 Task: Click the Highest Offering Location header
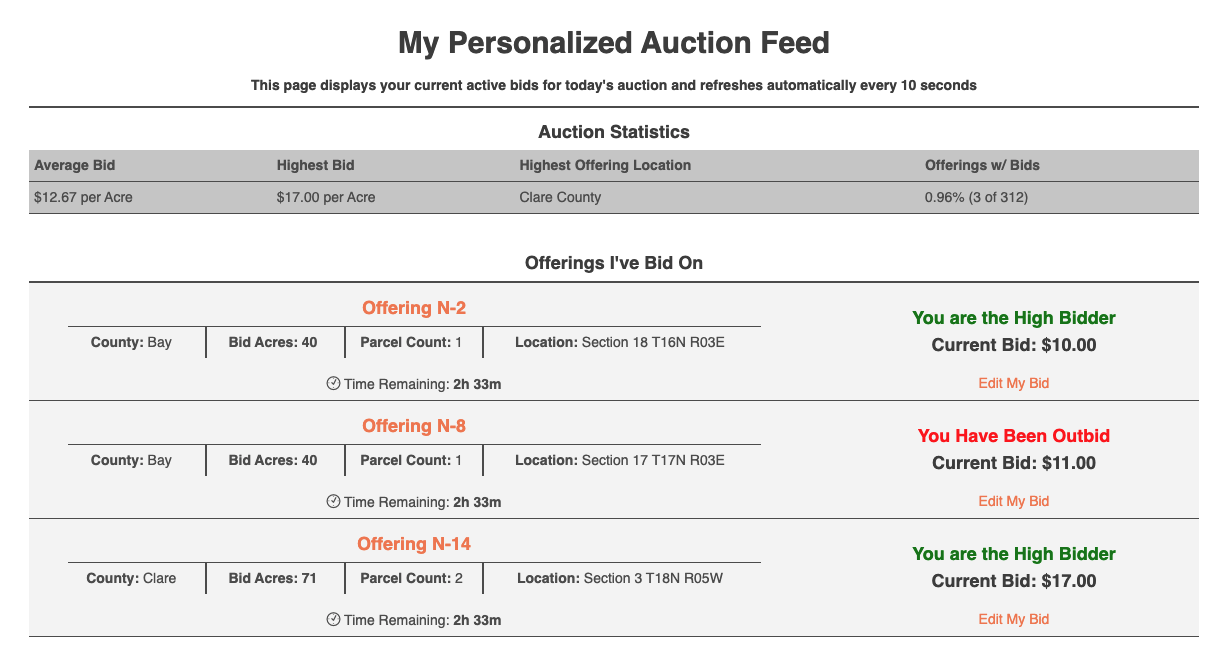[x=605, y=165]
